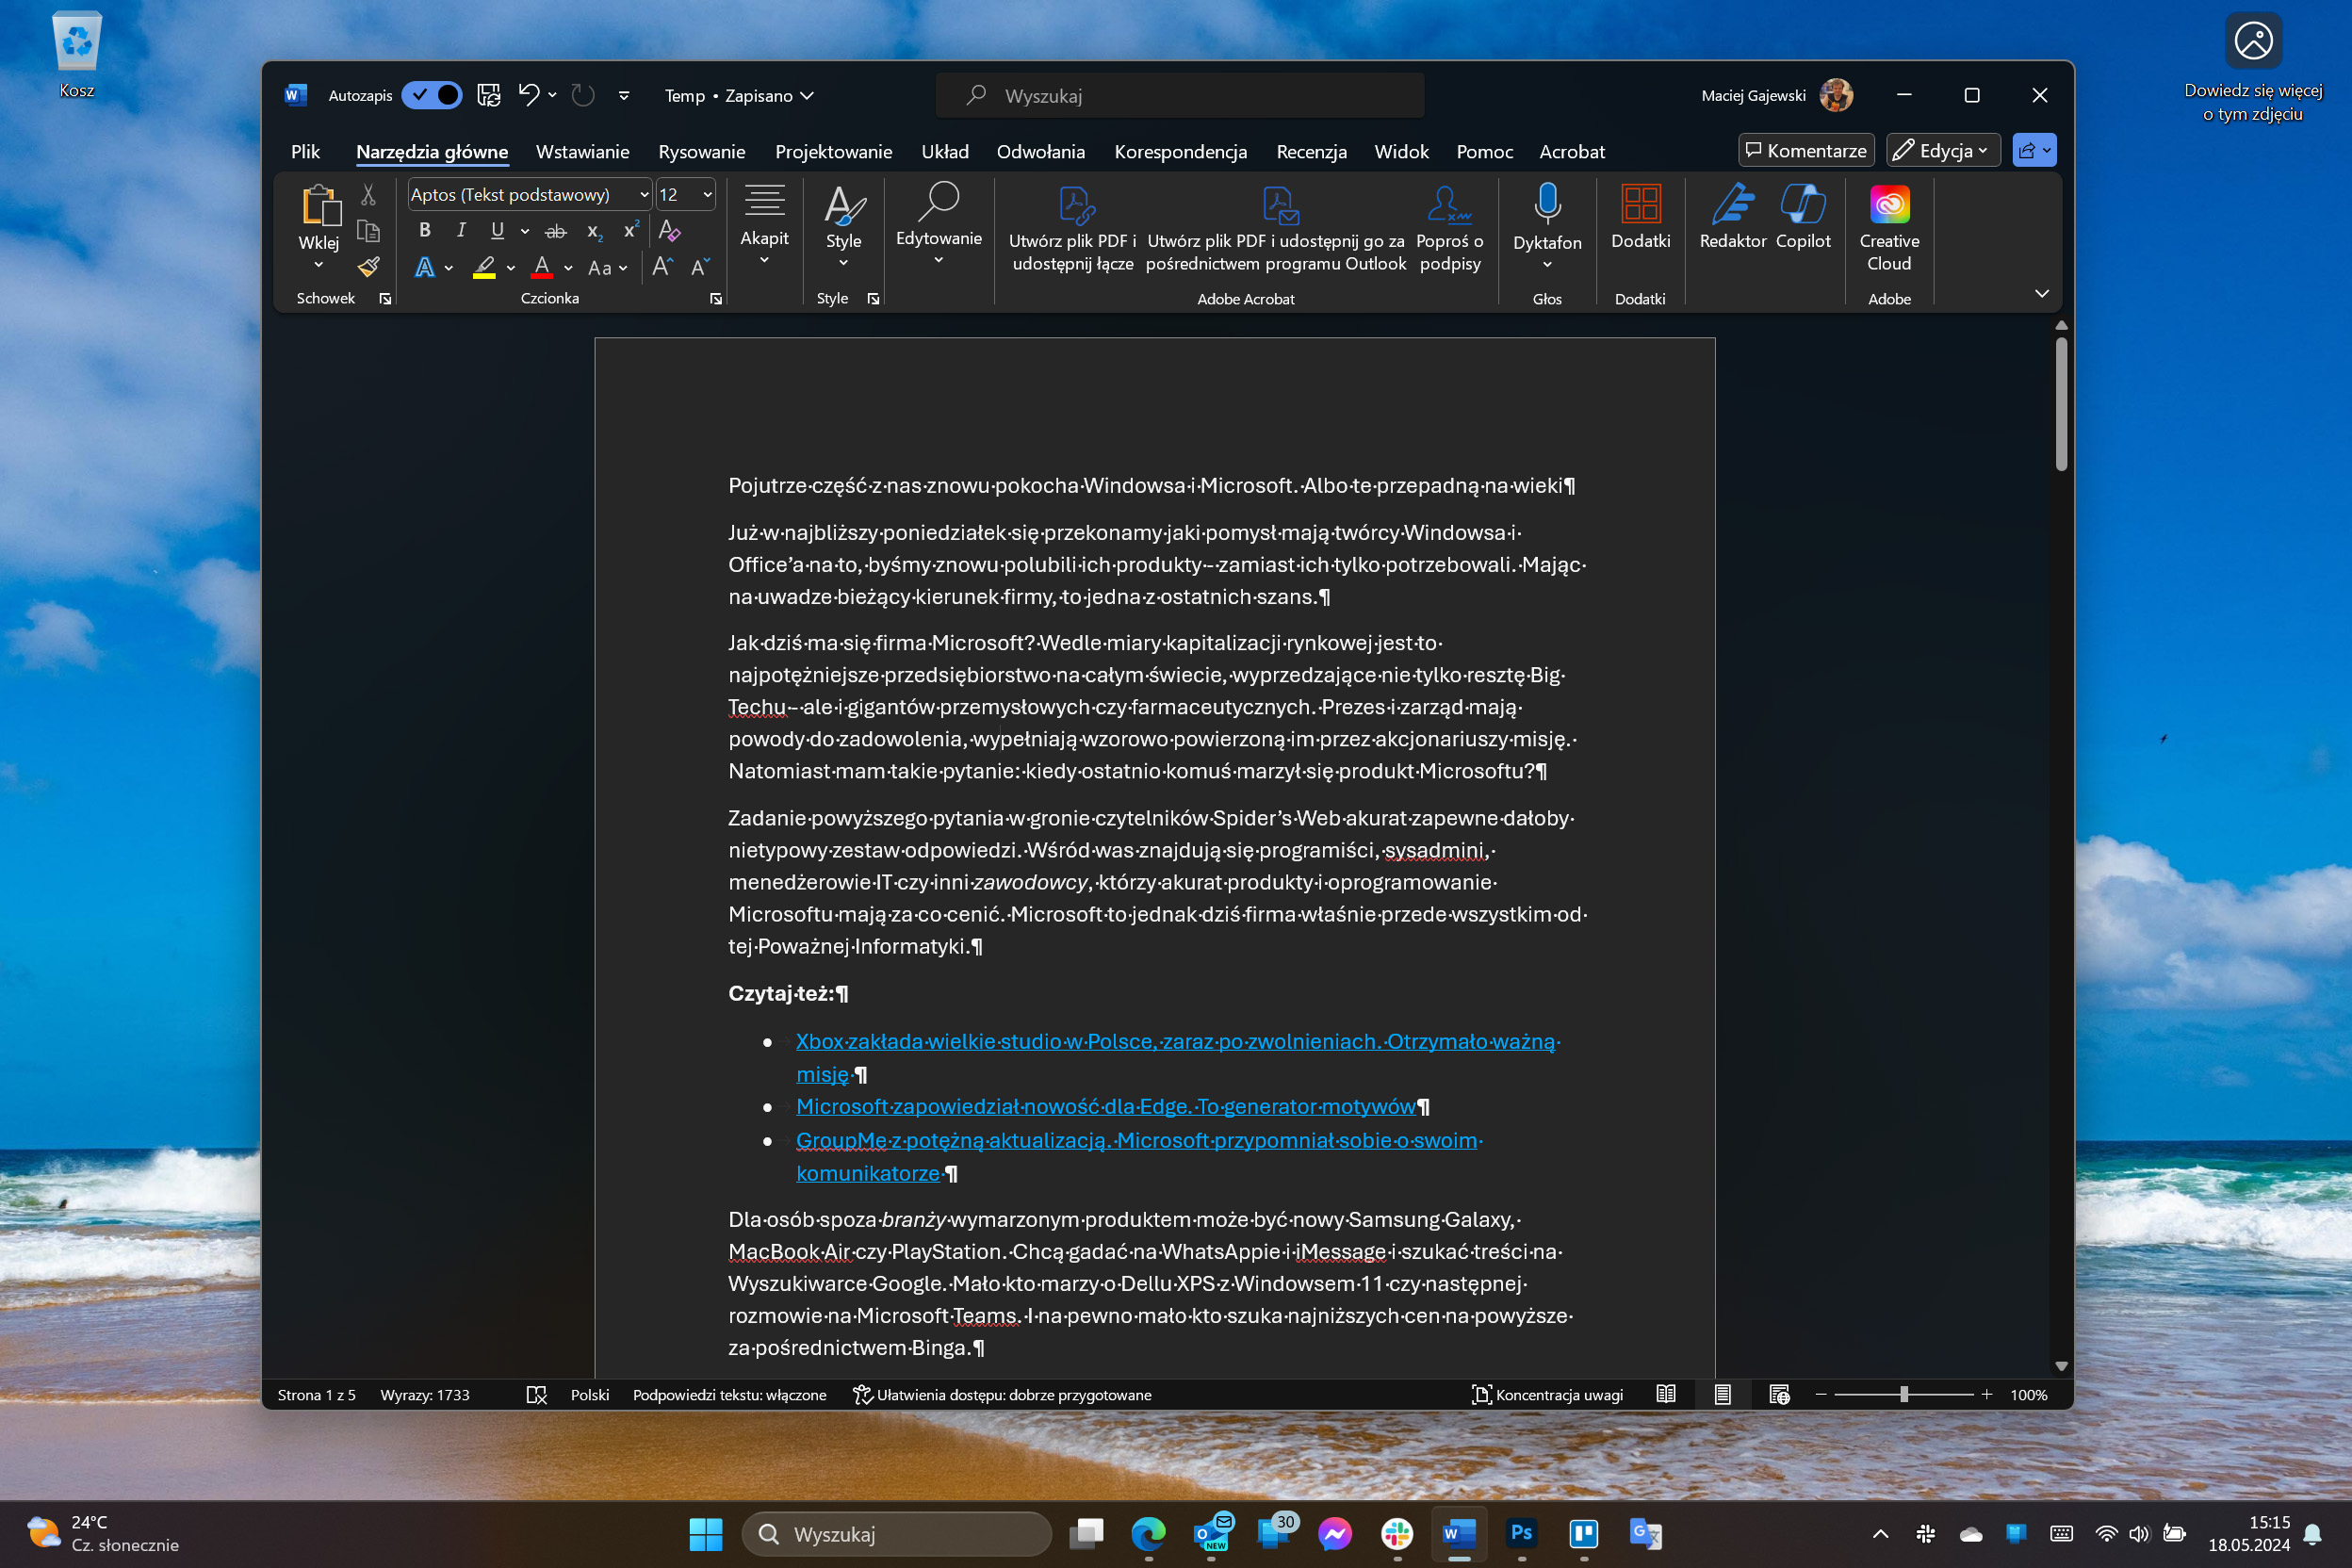Click the Cut scissors icon

point(368,195)
